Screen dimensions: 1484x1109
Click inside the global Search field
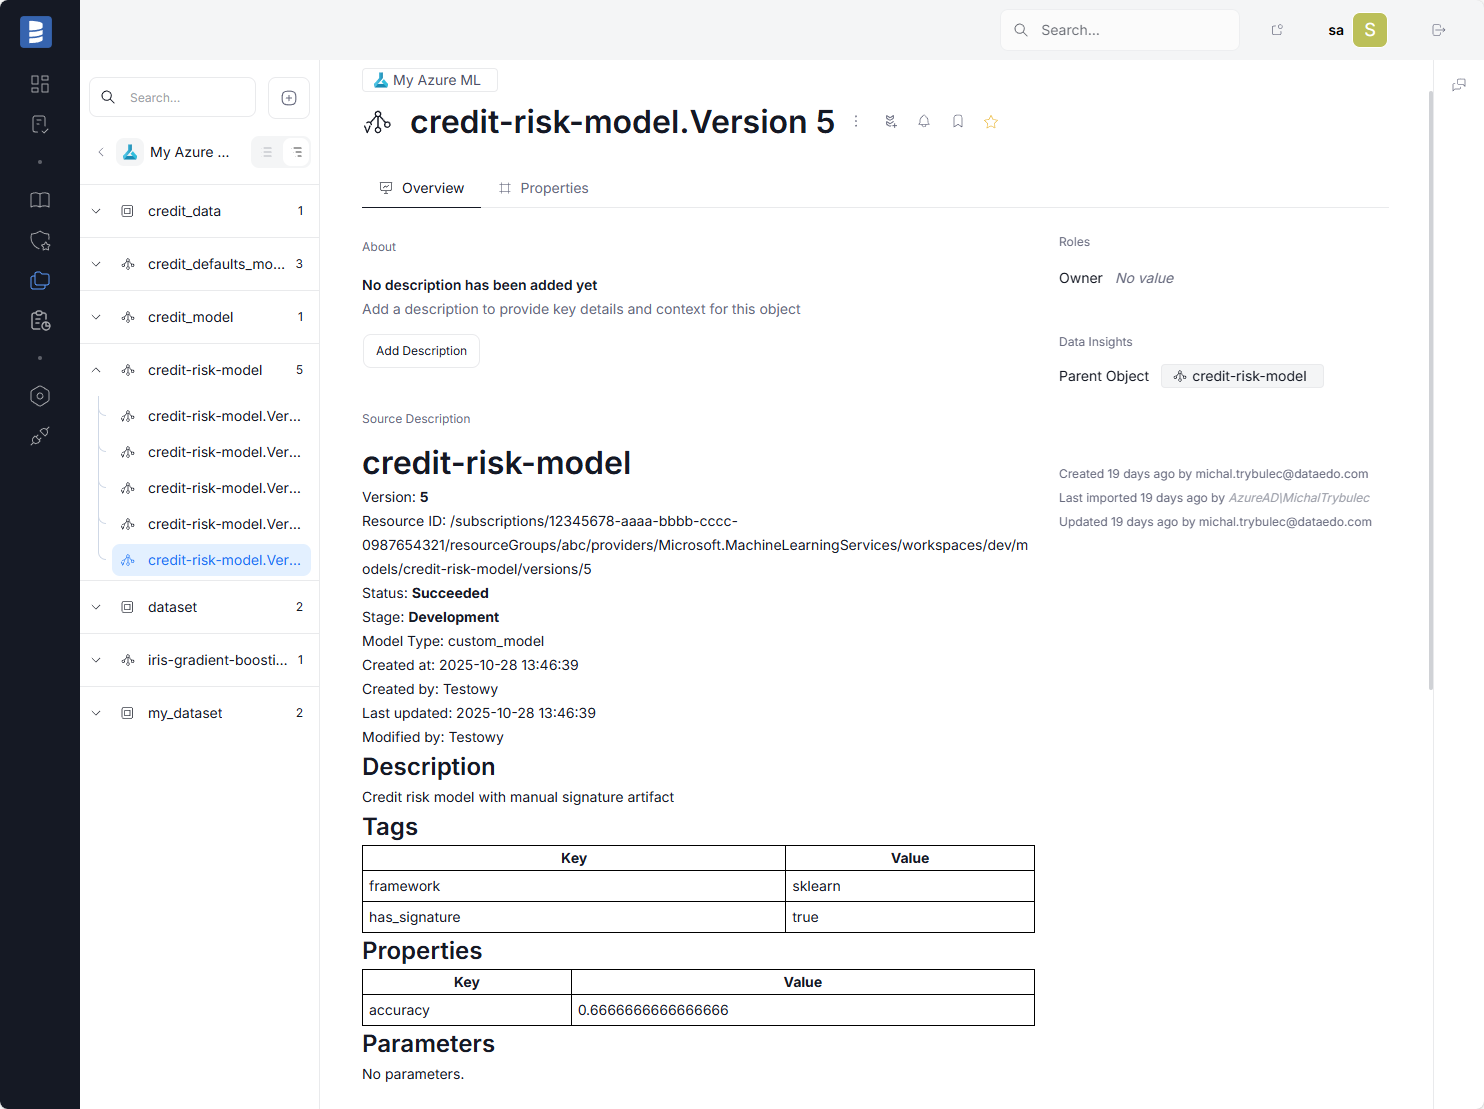pos(1119,30)
